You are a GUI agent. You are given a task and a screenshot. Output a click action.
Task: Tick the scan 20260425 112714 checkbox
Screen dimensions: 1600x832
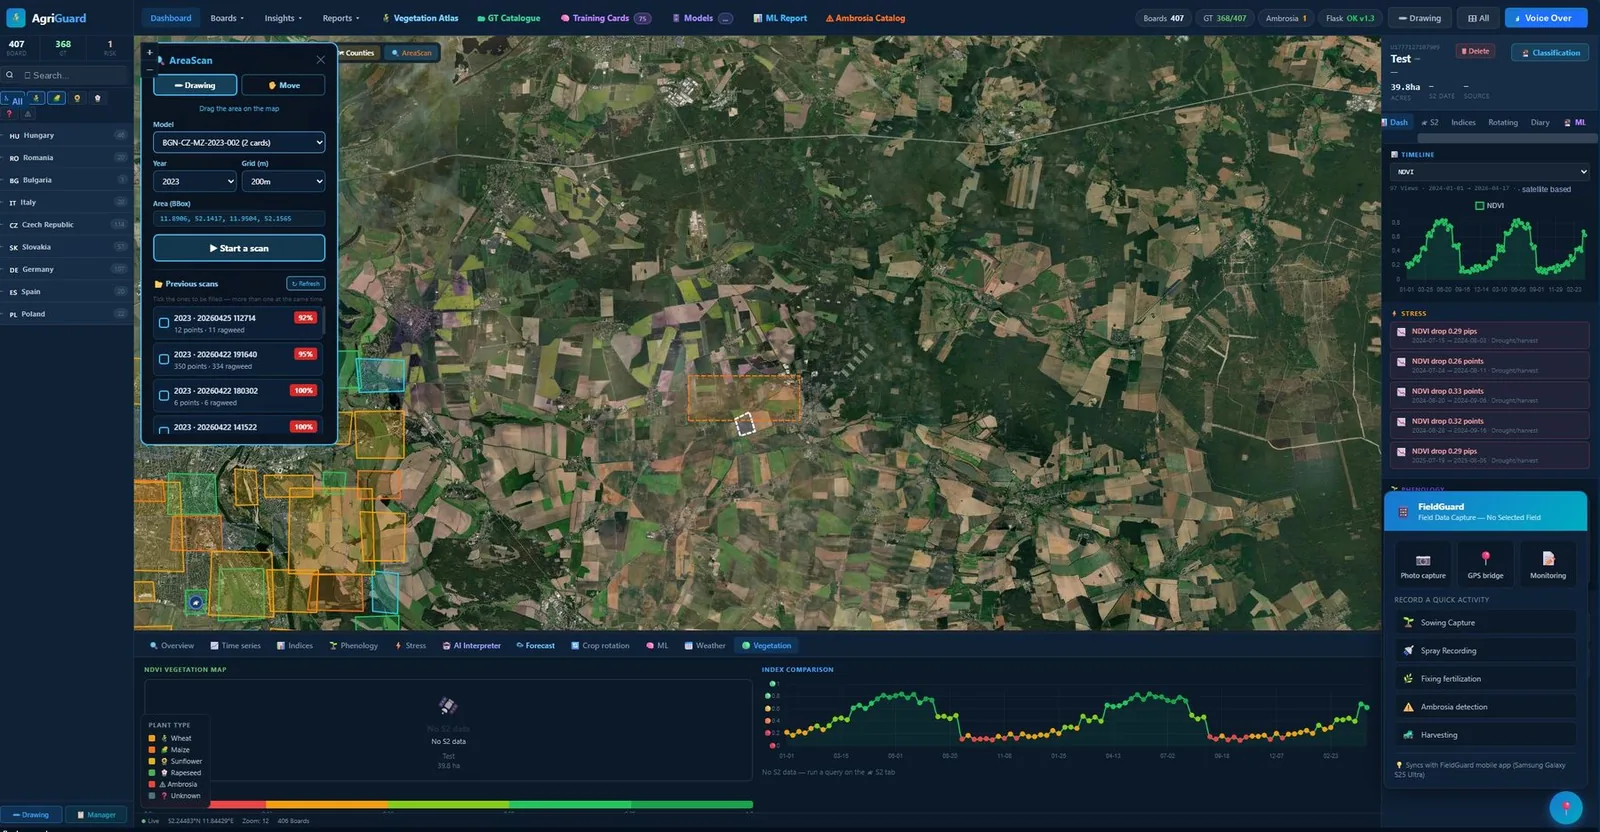[x=164, y=323]
